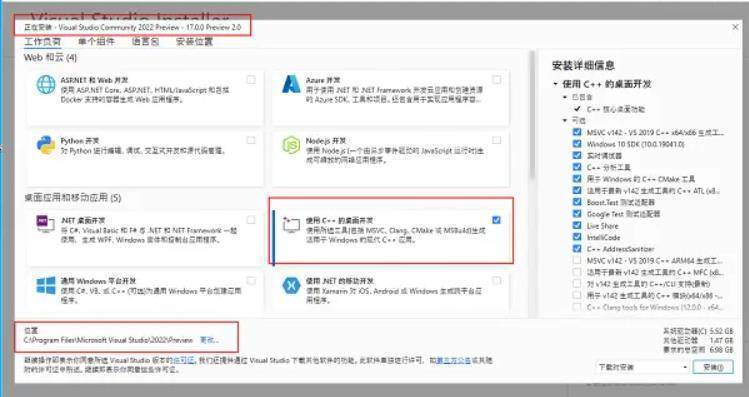Screen dimensions: 749x397
Task: Check the Node.js development workload box
Action: pos(497,140)
